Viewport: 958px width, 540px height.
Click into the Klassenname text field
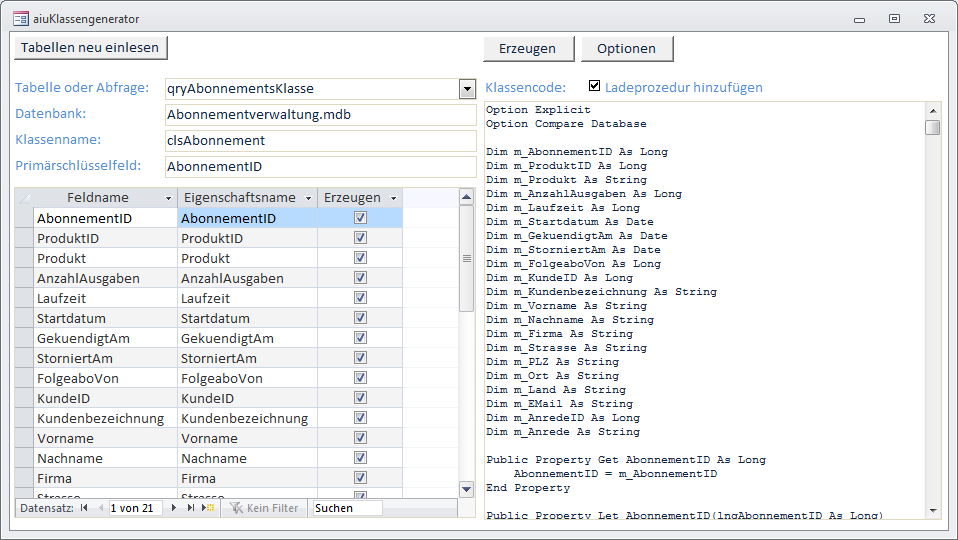pos(320,141)
